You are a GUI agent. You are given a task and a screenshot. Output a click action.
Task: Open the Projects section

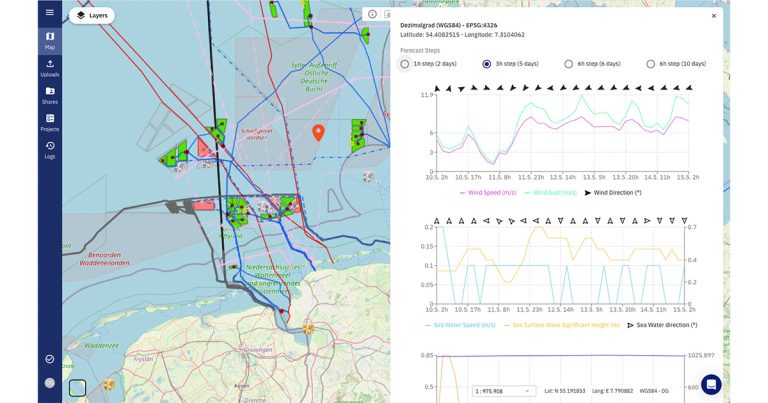click(x=50, y=123)
